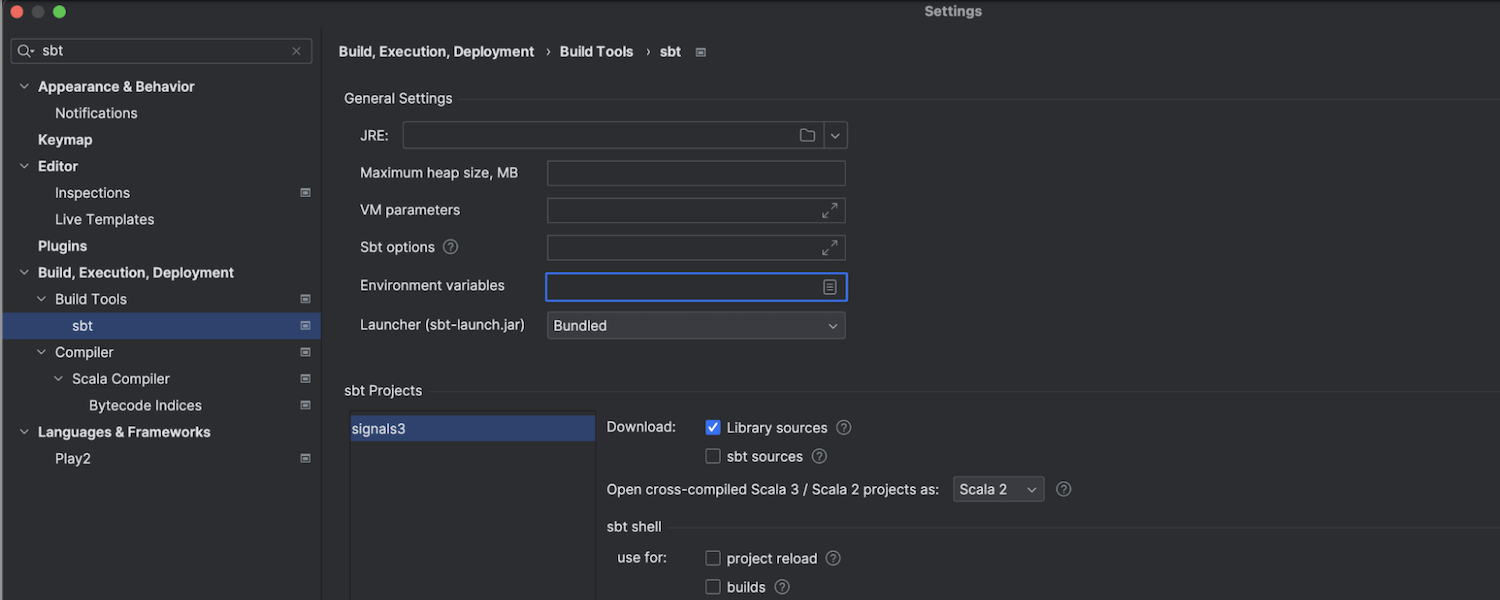Open the Environment variables editor icon
The image size is (1500, 600).
pos(829,287)
